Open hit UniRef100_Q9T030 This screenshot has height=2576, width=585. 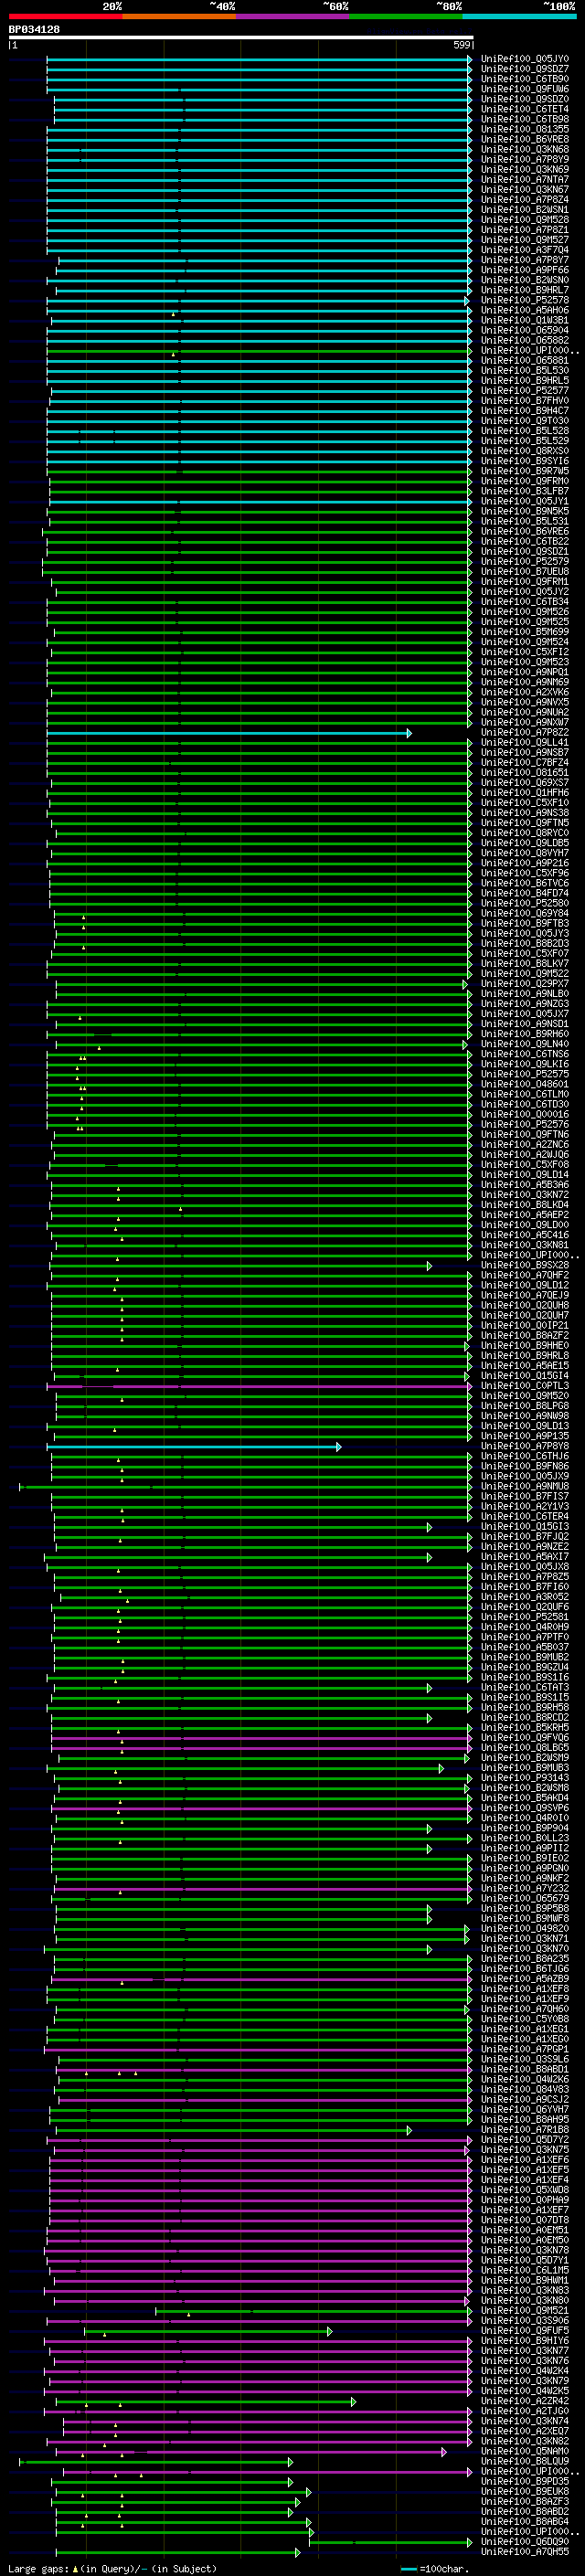click(x=524, y=420)
